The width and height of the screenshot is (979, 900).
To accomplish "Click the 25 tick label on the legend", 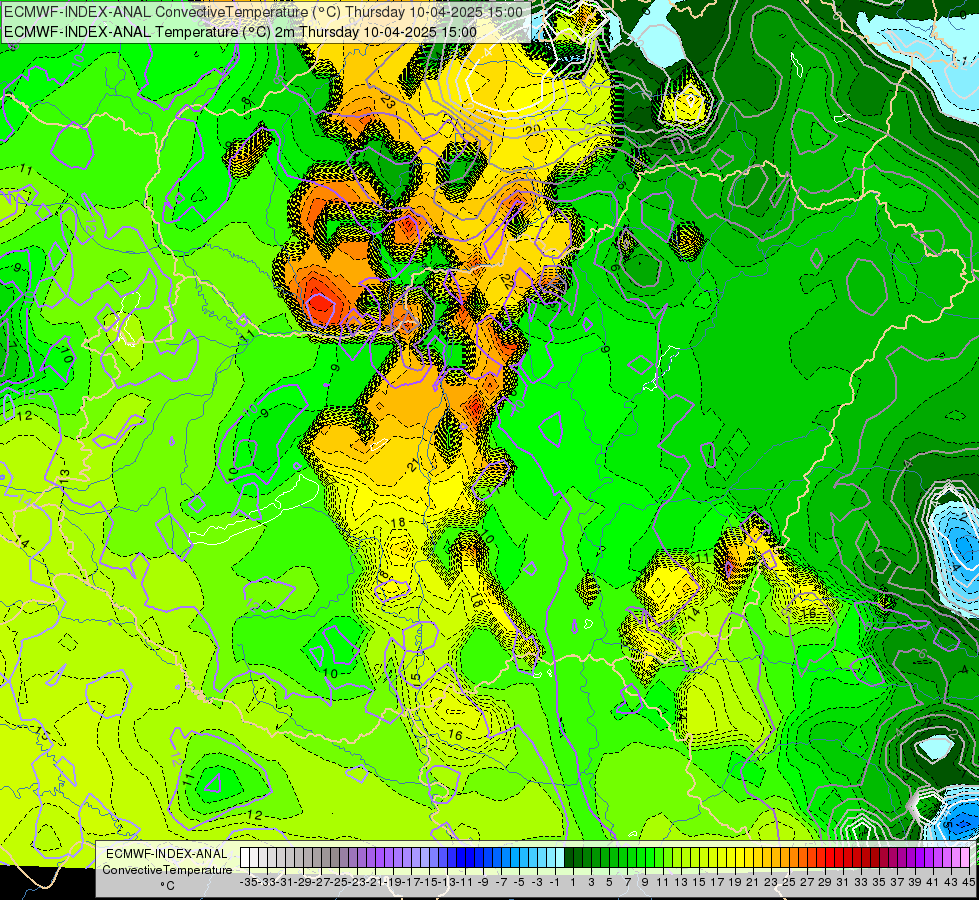I will (x=789, y=882).
